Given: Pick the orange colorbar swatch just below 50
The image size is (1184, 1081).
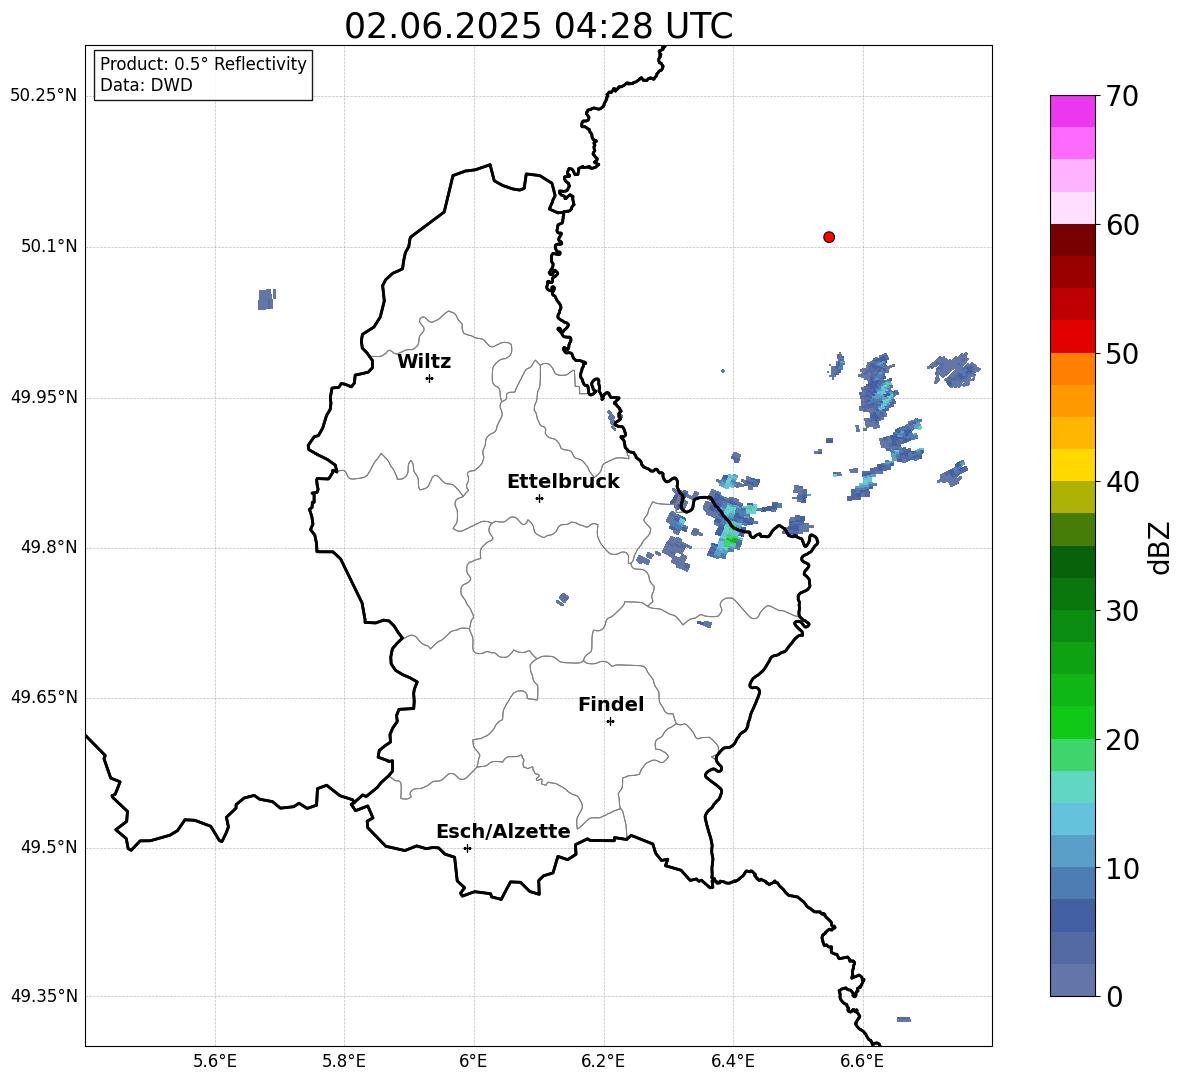Looking at the screenshot, I should click(x=1072, y=369).
